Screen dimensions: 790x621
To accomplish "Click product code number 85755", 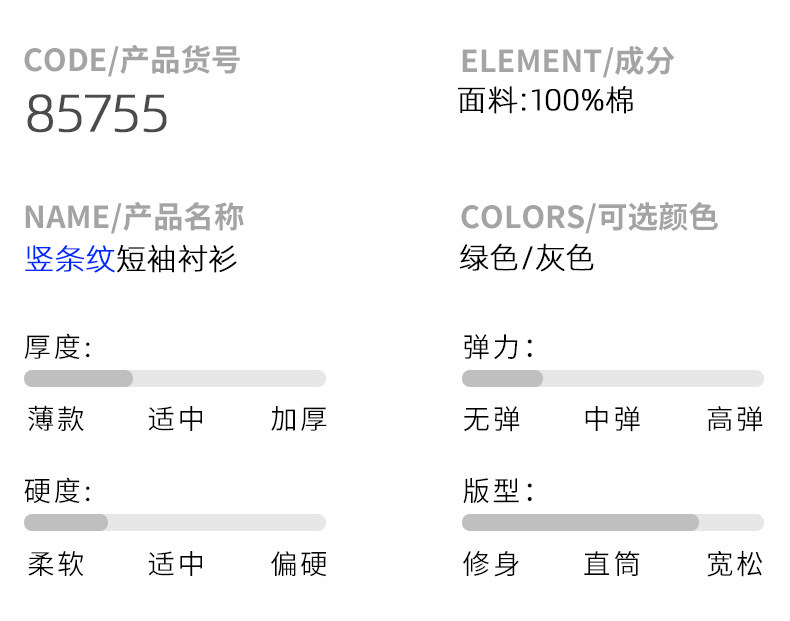I will coord(97,114).
